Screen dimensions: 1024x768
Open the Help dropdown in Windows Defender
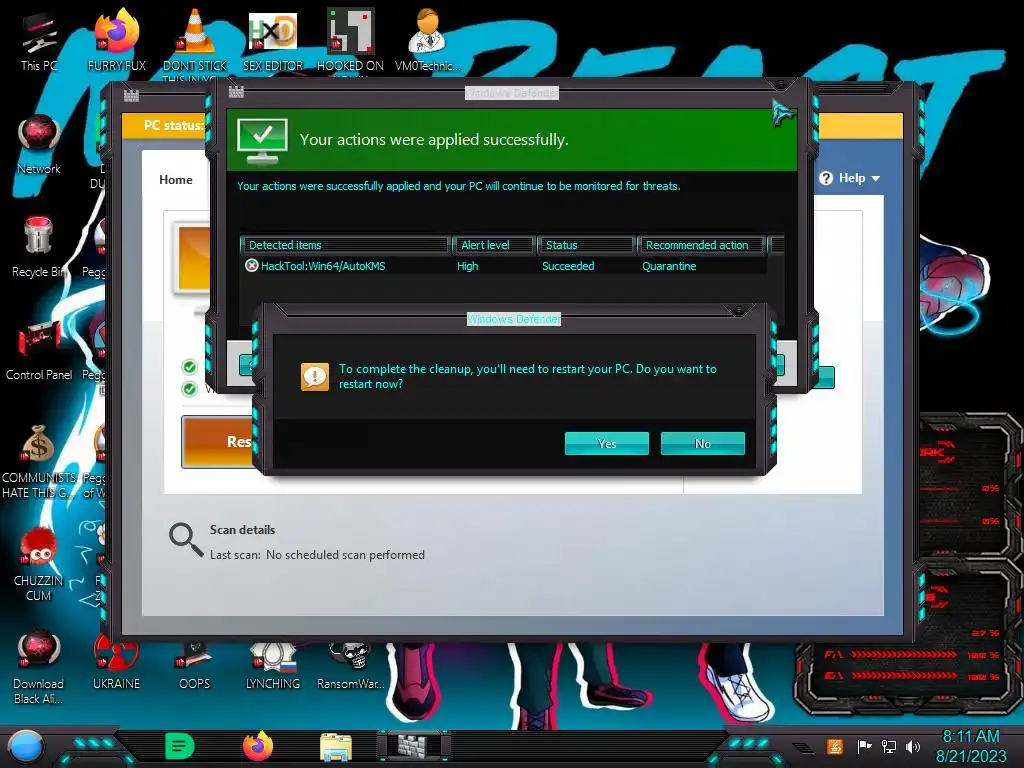[850, 178]
